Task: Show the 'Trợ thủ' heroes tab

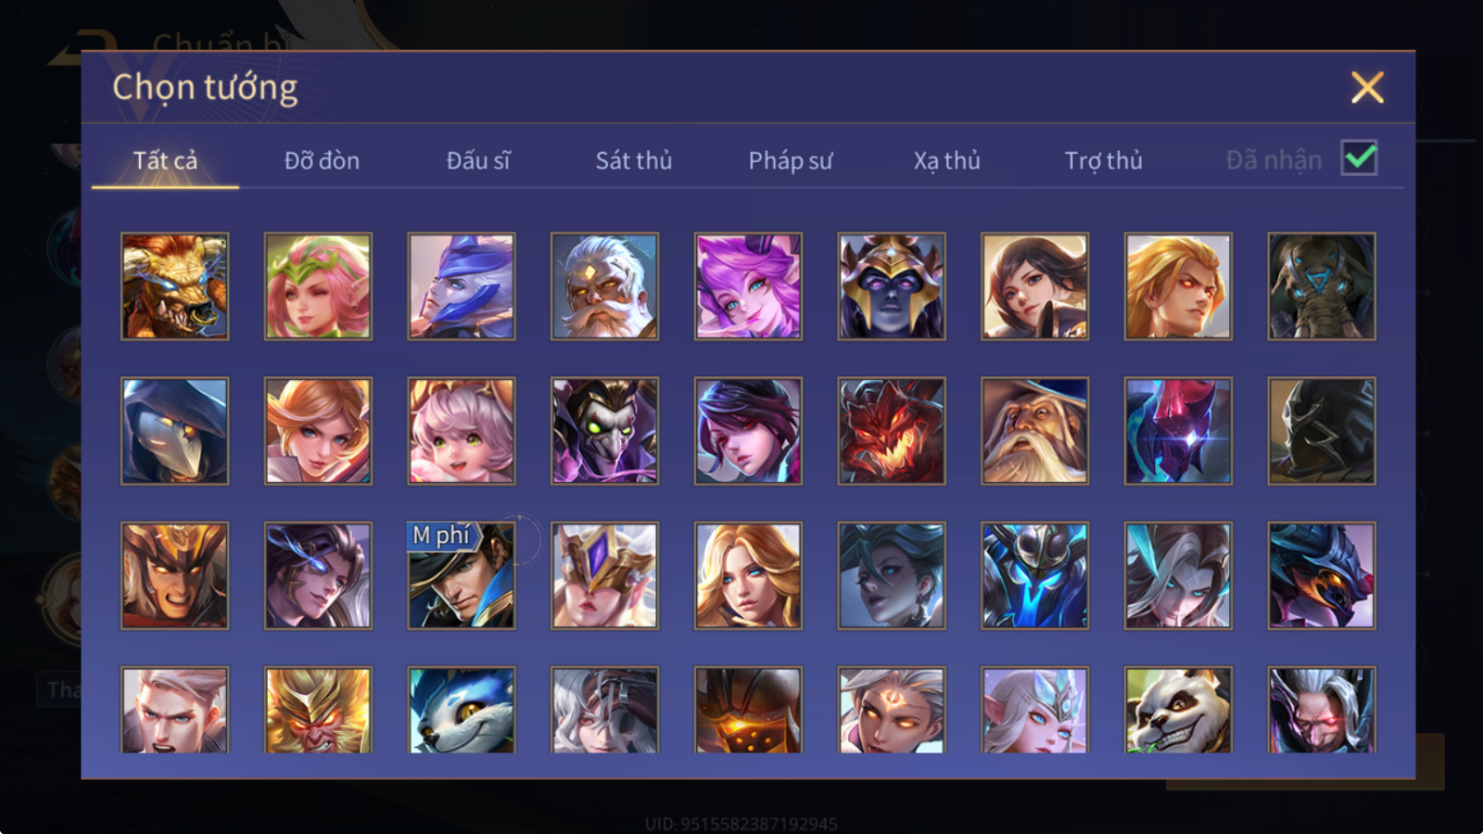Action: point(1103,160)
